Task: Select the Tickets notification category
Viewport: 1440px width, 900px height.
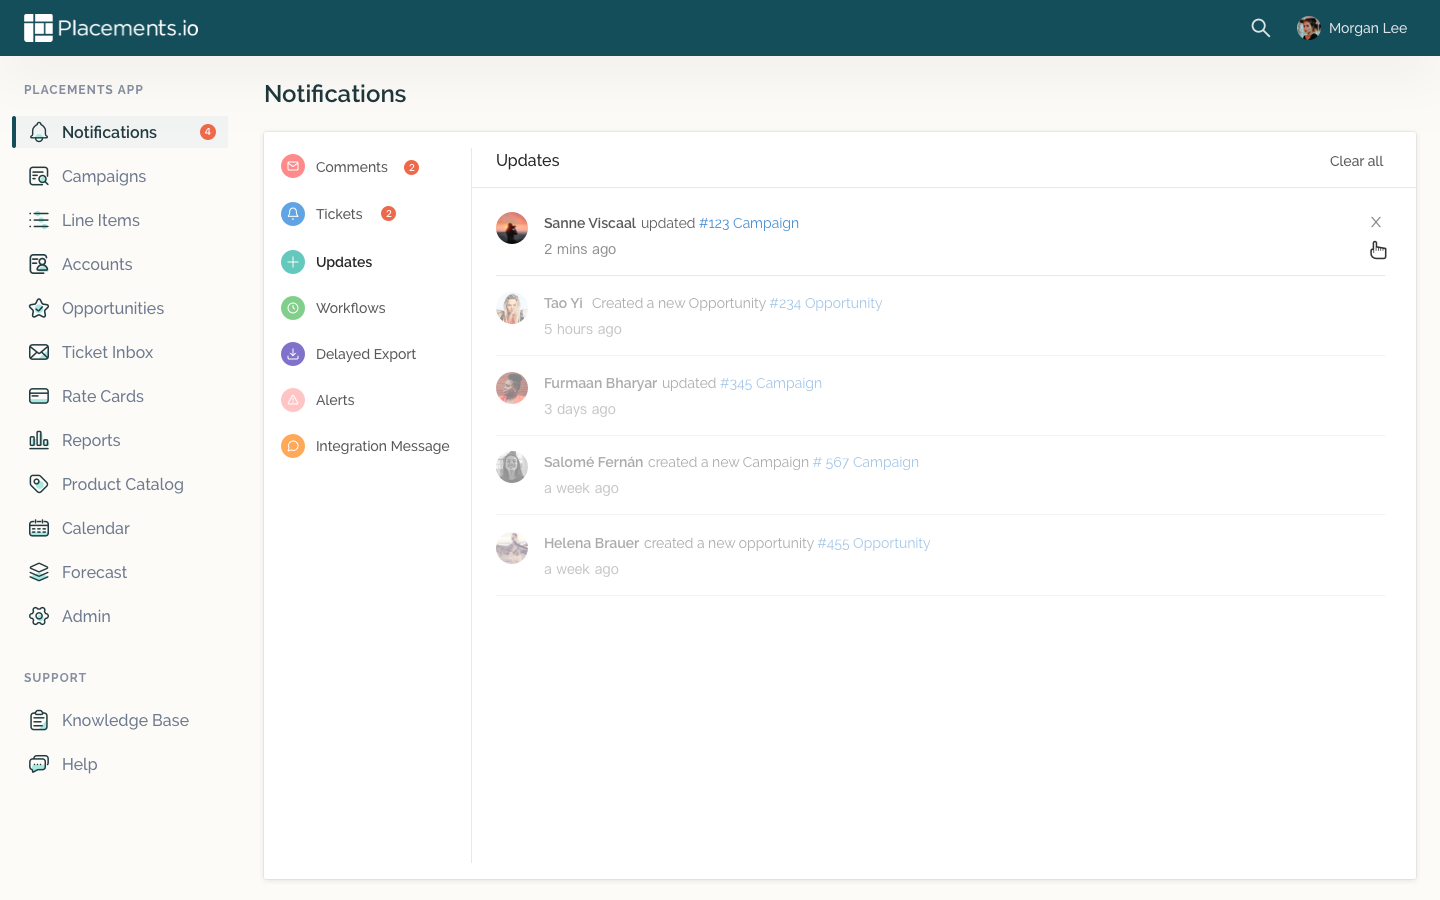Action: pos(339,214)
